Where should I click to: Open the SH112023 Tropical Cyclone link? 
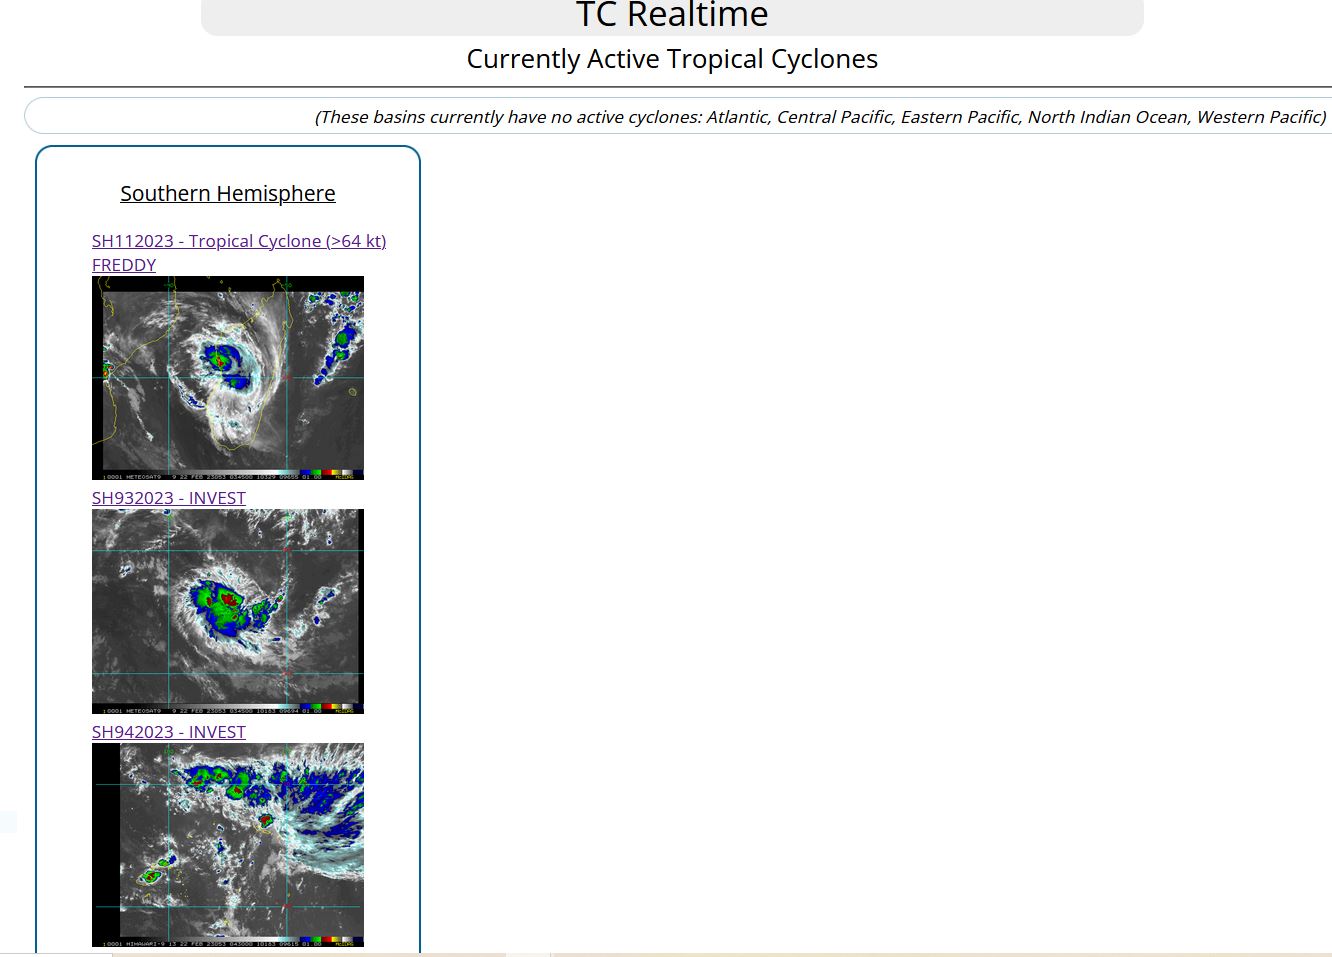238,241
